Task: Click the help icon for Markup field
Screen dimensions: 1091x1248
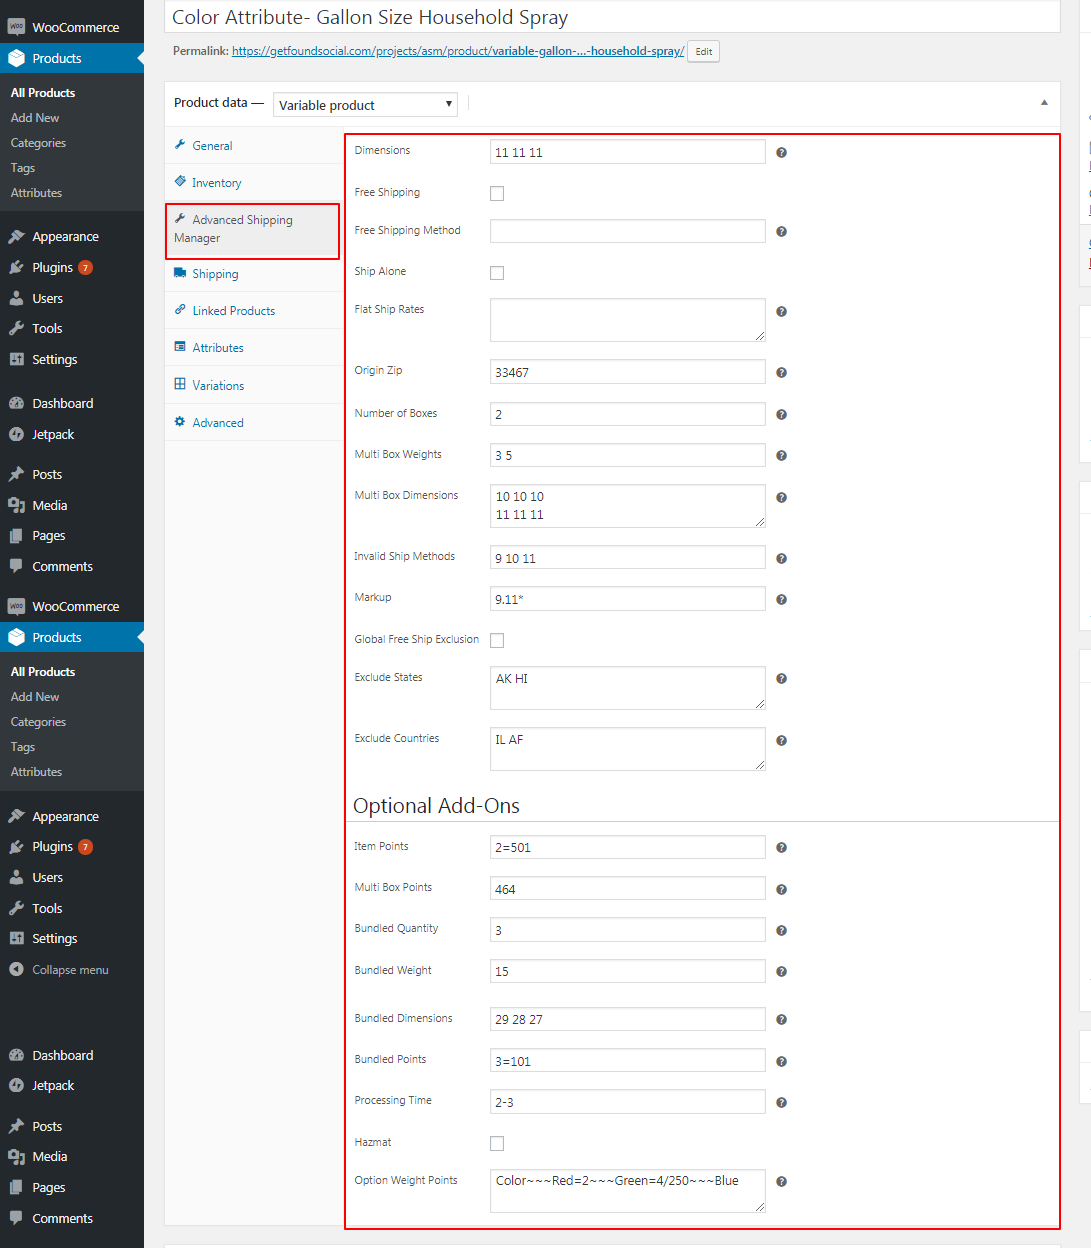Action: [781, 600]
